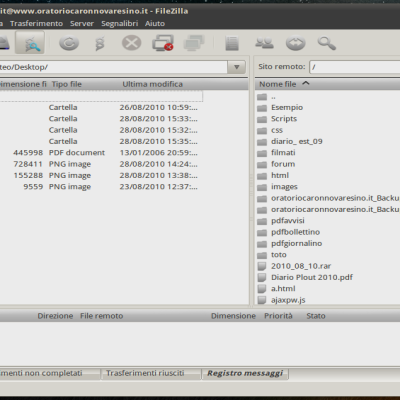Open the Server menu
The image size is (400, 400).
coord(82,24)
